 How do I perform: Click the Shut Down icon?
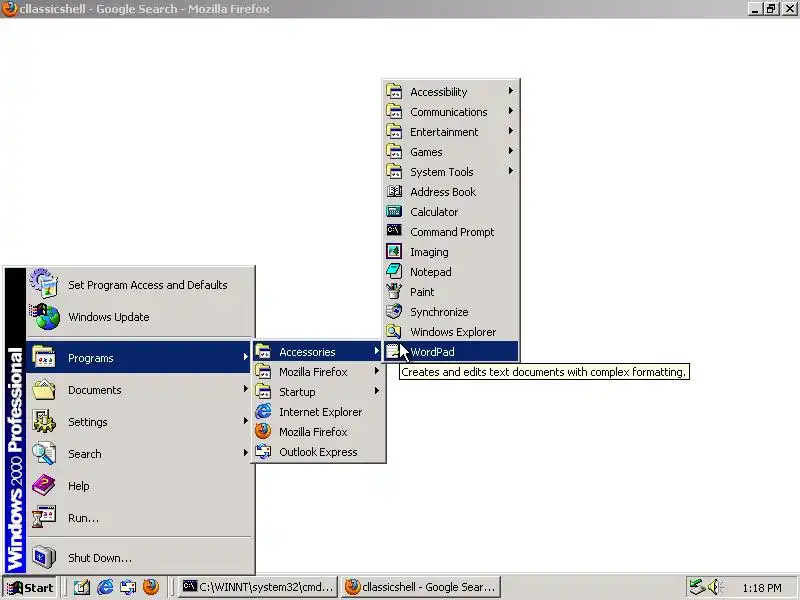click(44, 557)
